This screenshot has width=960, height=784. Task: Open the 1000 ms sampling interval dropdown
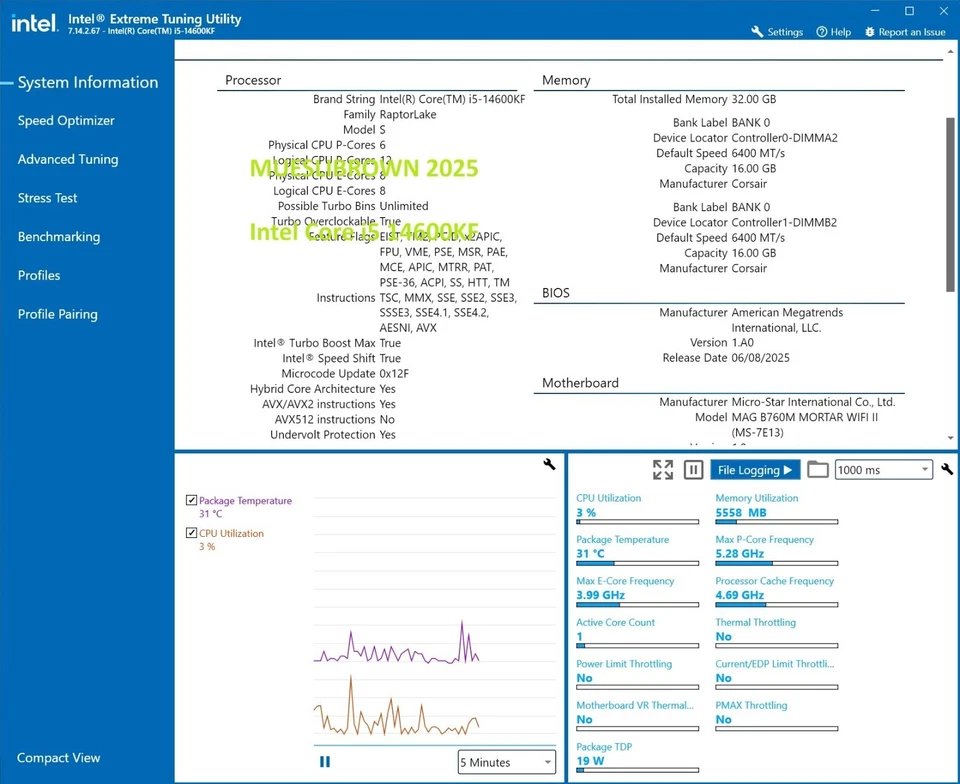[x=883, y=469]
